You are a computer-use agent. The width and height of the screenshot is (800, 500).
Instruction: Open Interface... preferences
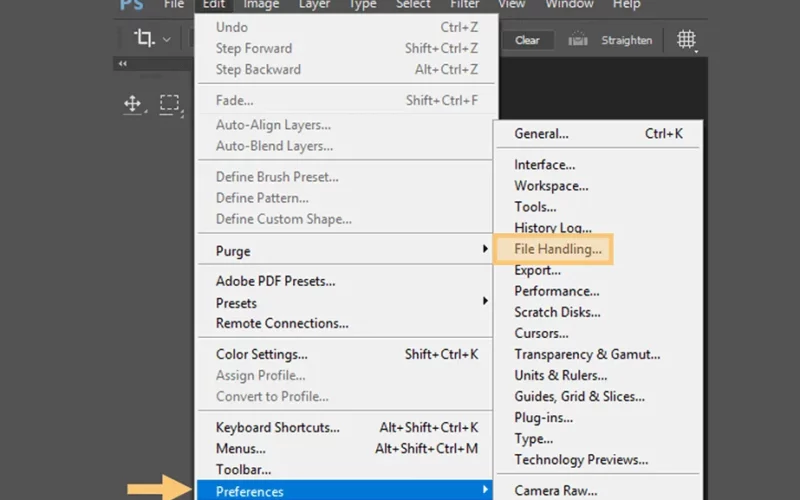click(598, 165)
